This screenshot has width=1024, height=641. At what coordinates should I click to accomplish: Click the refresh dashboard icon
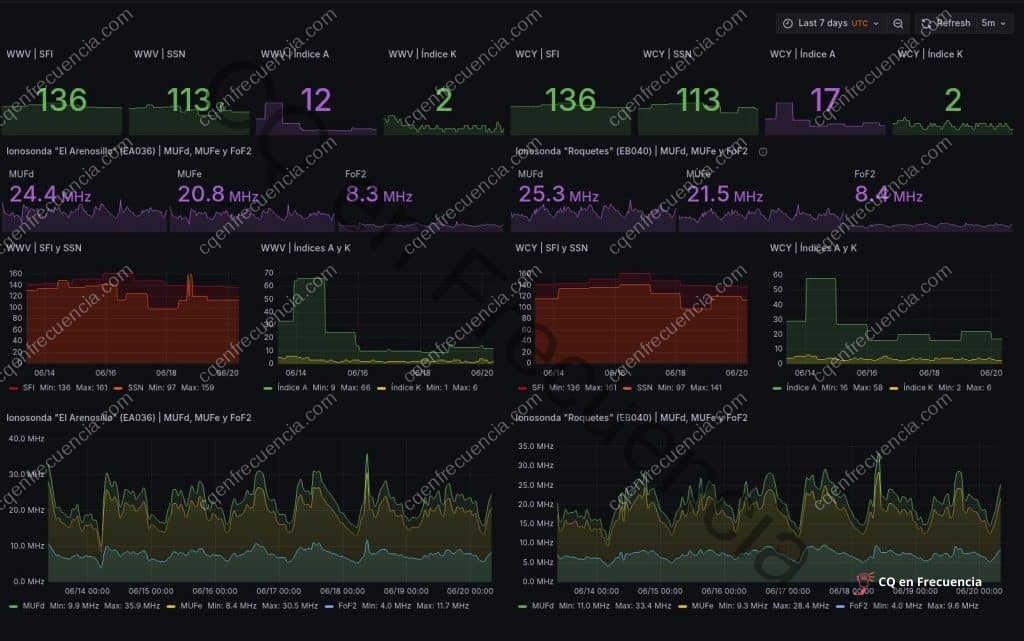pos(926,23)
